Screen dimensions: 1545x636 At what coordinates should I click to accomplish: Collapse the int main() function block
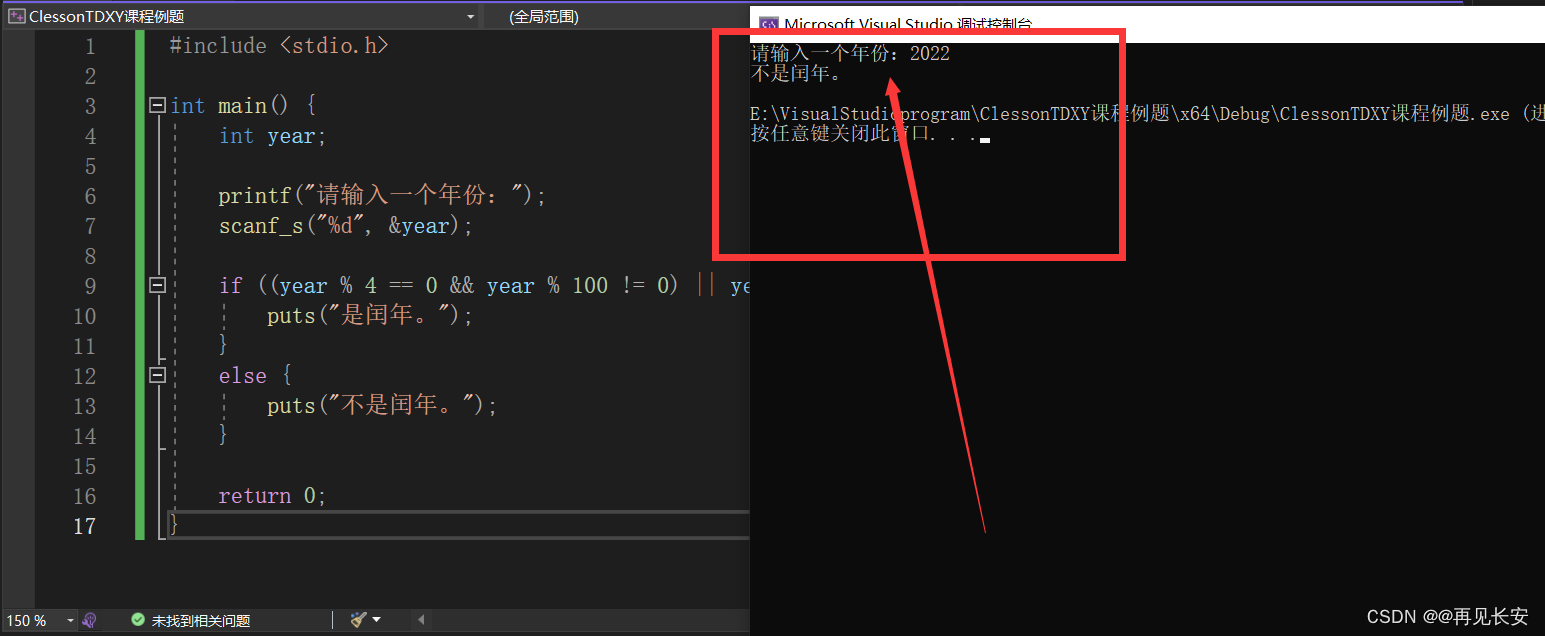point(157,105)
